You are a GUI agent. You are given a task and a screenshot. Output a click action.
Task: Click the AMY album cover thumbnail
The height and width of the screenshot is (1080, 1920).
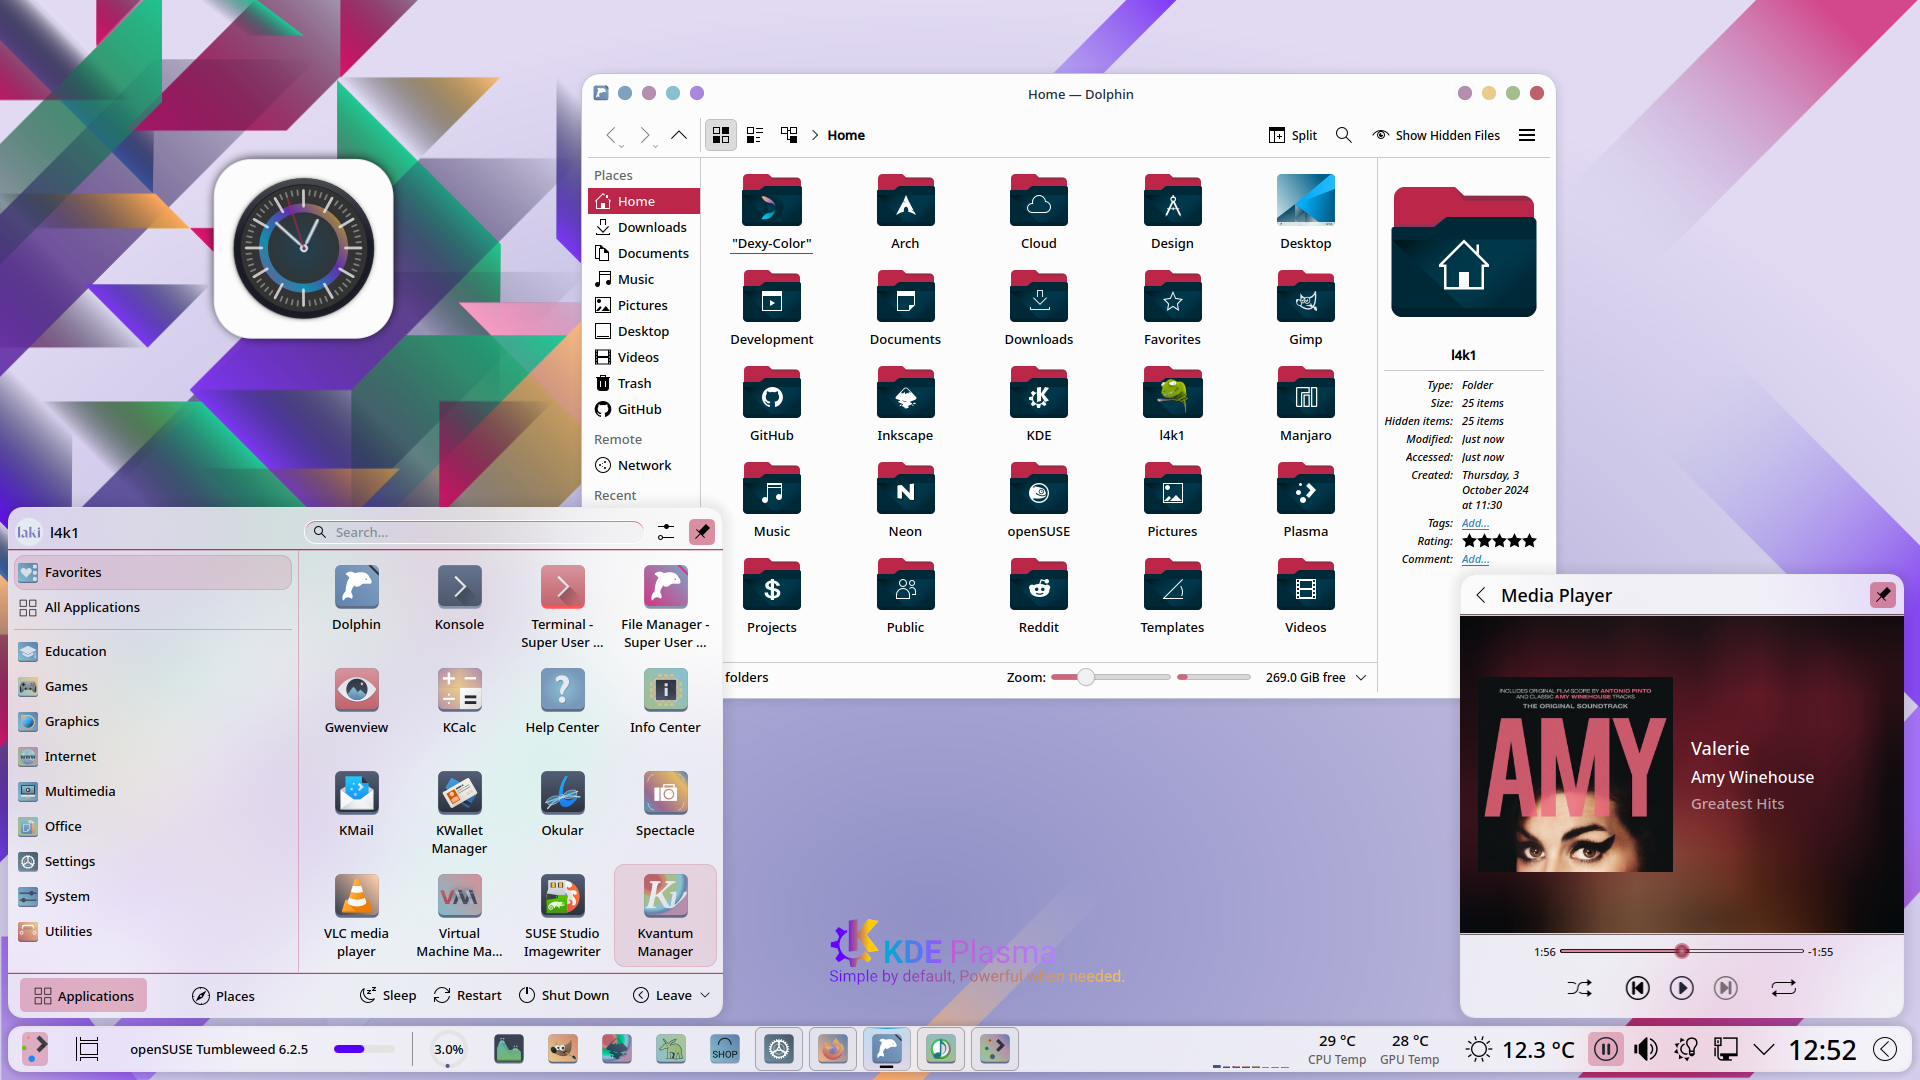(1576, 775)
